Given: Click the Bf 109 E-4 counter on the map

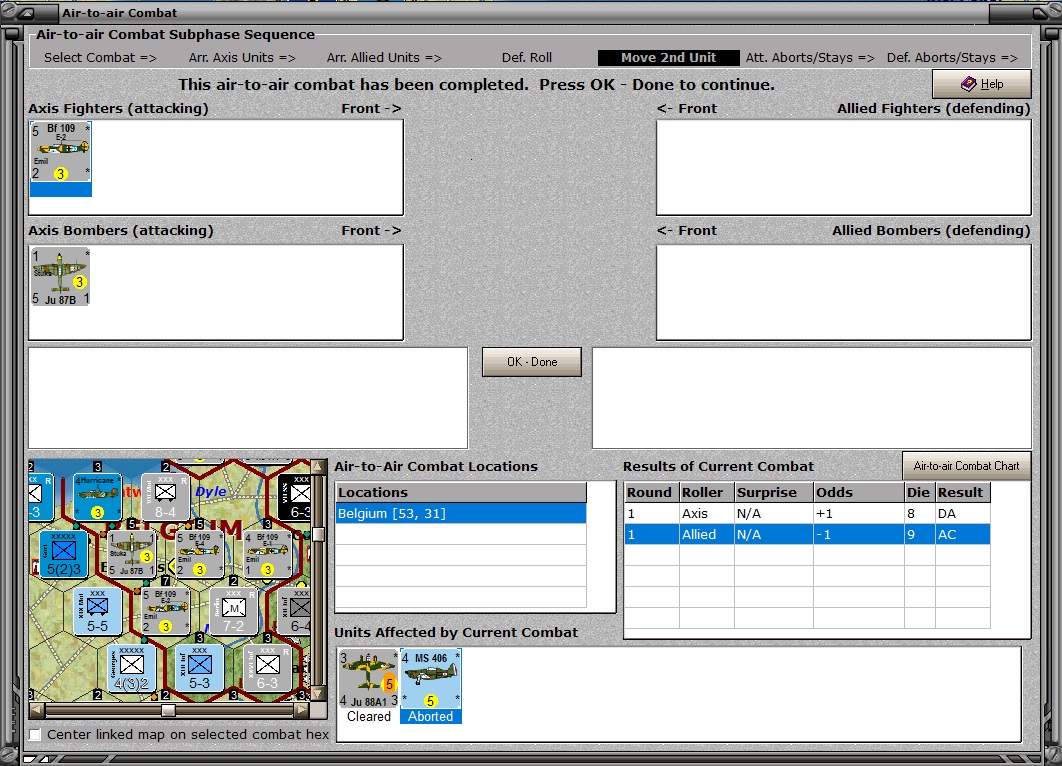Looking at the screenshot, I should 199,554.
